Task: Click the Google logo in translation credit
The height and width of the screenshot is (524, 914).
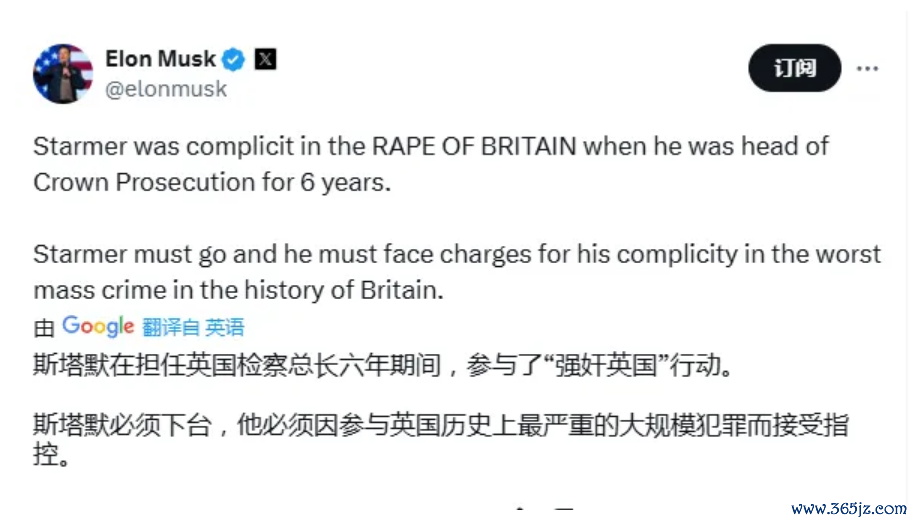Action: pos(98,326)
